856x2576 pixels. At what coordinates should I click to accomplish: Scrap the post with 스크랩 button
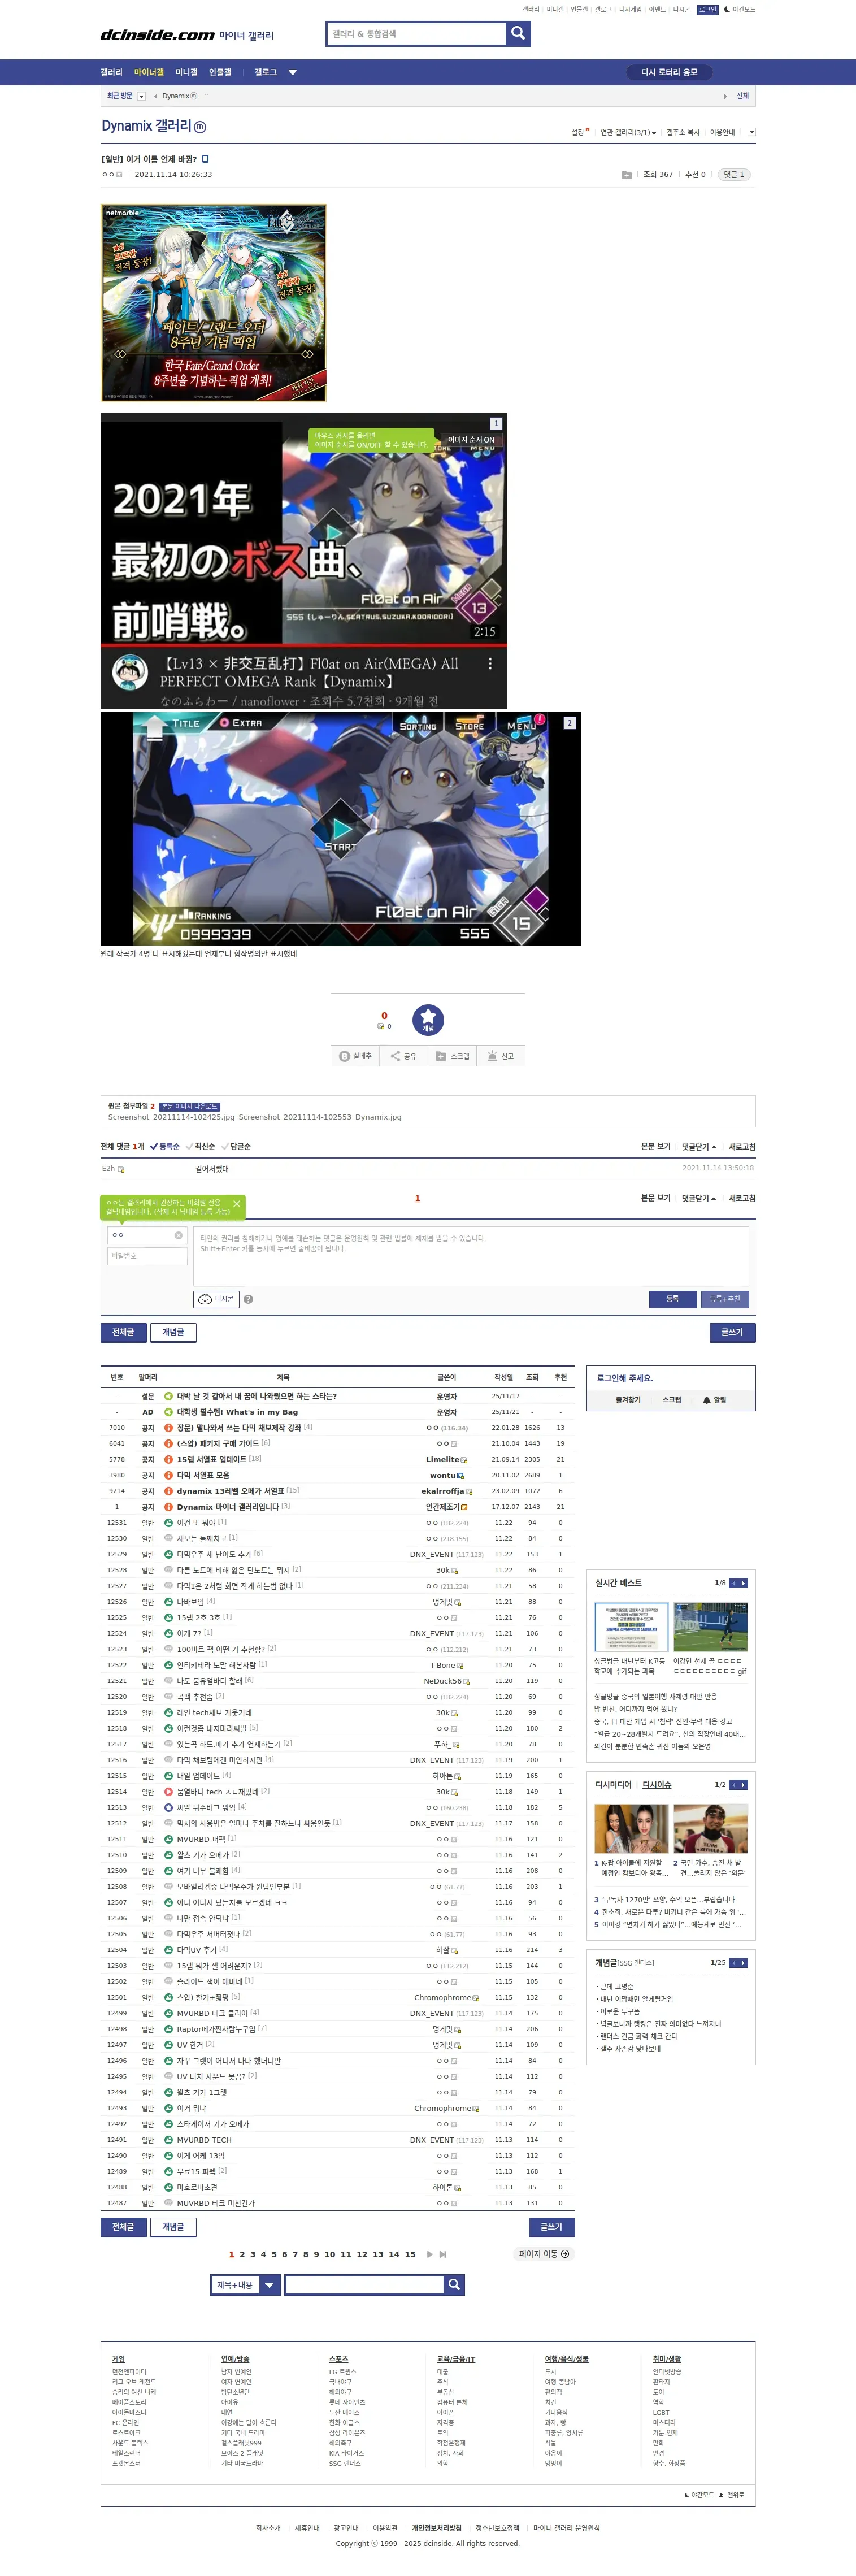pos(453,1056)
